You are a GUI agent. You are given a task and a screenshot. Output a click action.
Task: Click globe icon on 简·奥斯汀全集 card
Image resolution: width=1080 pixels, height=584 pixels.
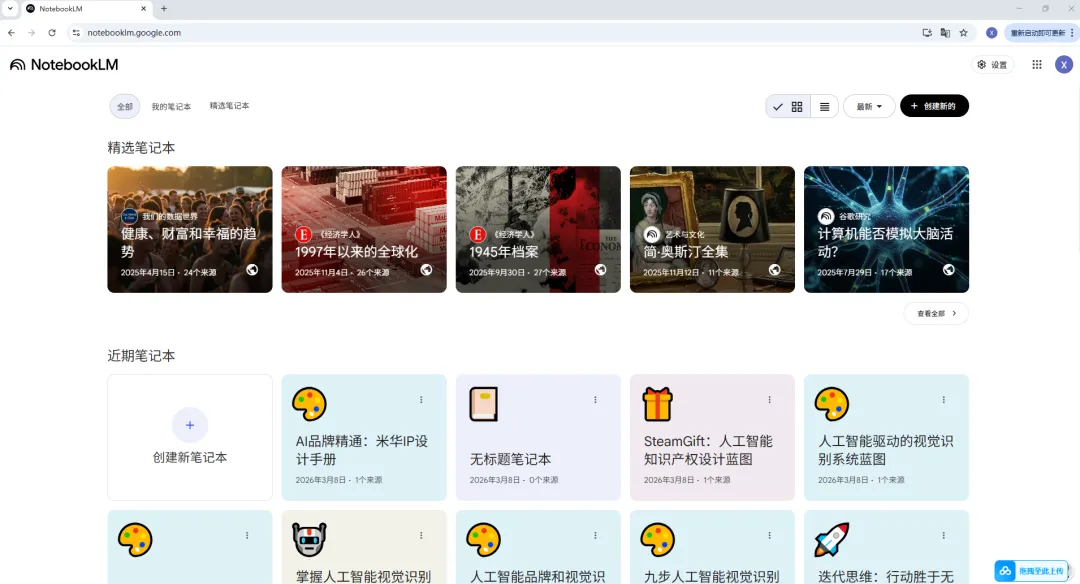point(775,270)
